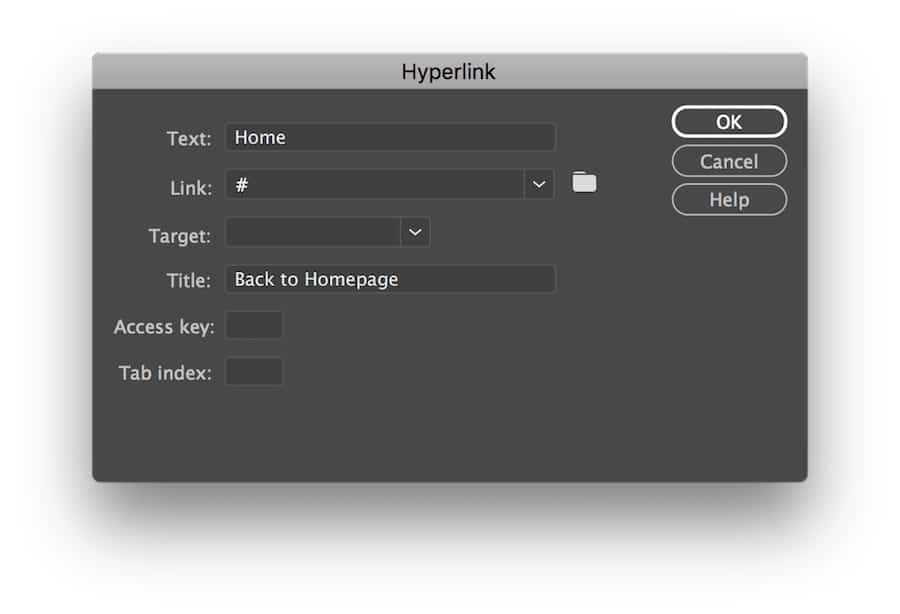Click the OK button
Image resolution: width=900 pixels, height=614 pixels.
(729, 121)
